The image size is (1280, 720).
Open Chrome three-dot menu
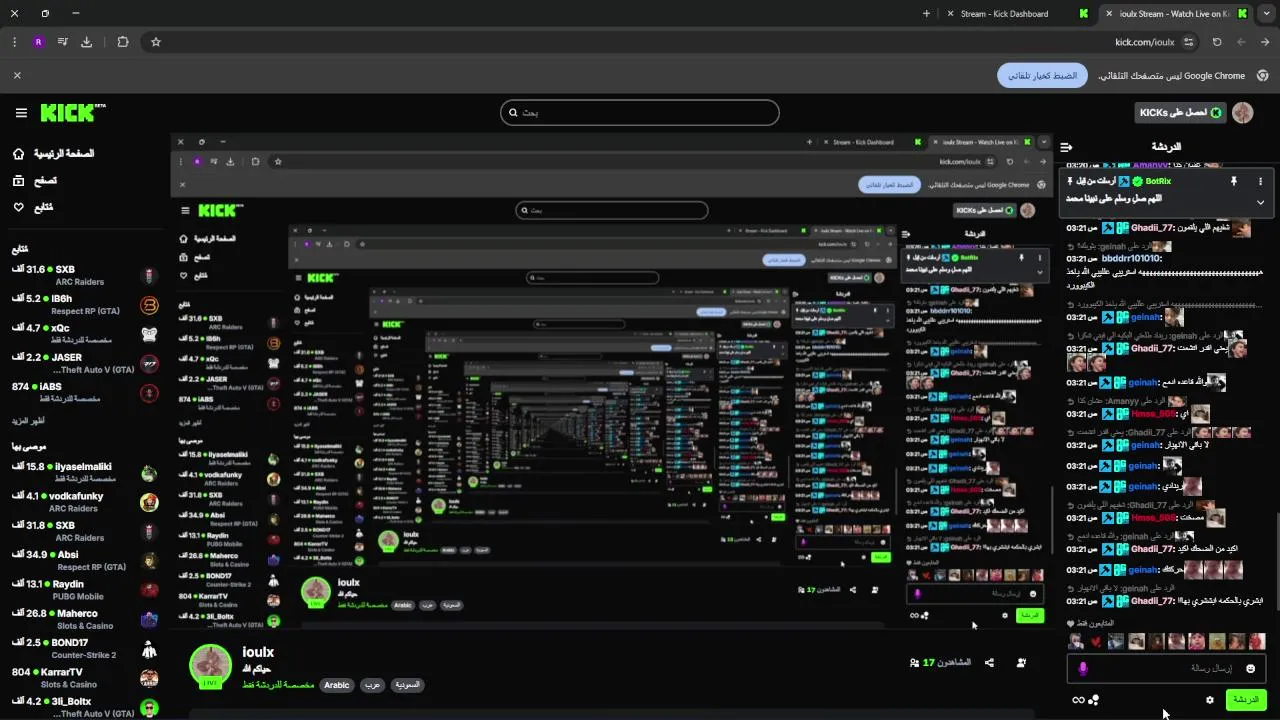tap(14, 42)
